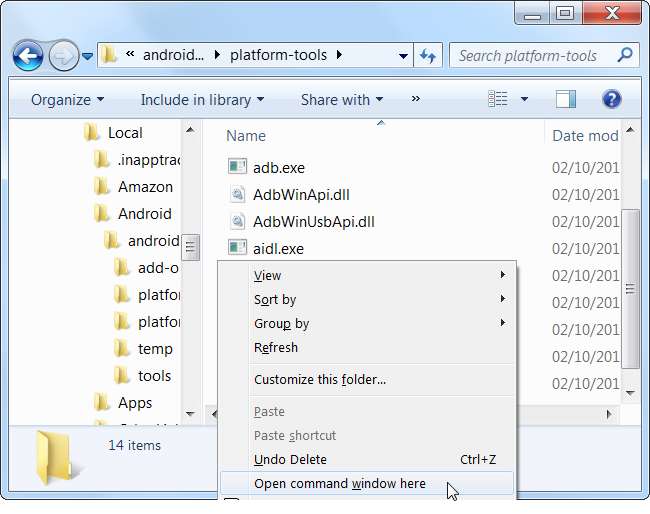Click the folder icon in address bar
This screenshot has width=650, height=514.
tap(109, 54)
